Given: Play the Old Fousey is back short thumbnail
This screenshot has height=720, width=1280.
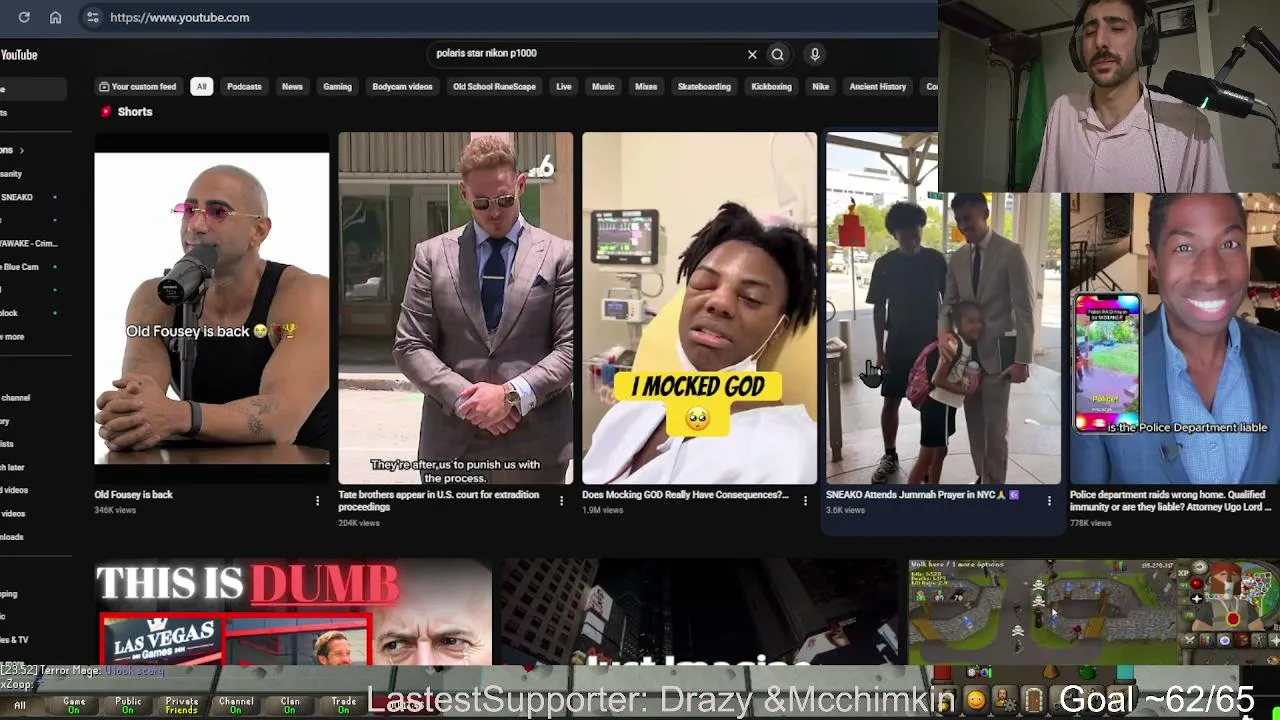Looking at the screenshot, I should [x=211, y=308].
